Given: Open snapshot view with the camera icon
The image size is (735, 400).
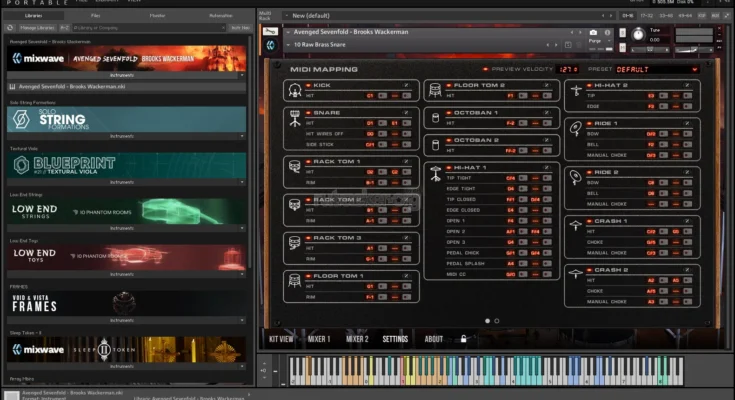Looking at the screenshot, I should [593, 32].
